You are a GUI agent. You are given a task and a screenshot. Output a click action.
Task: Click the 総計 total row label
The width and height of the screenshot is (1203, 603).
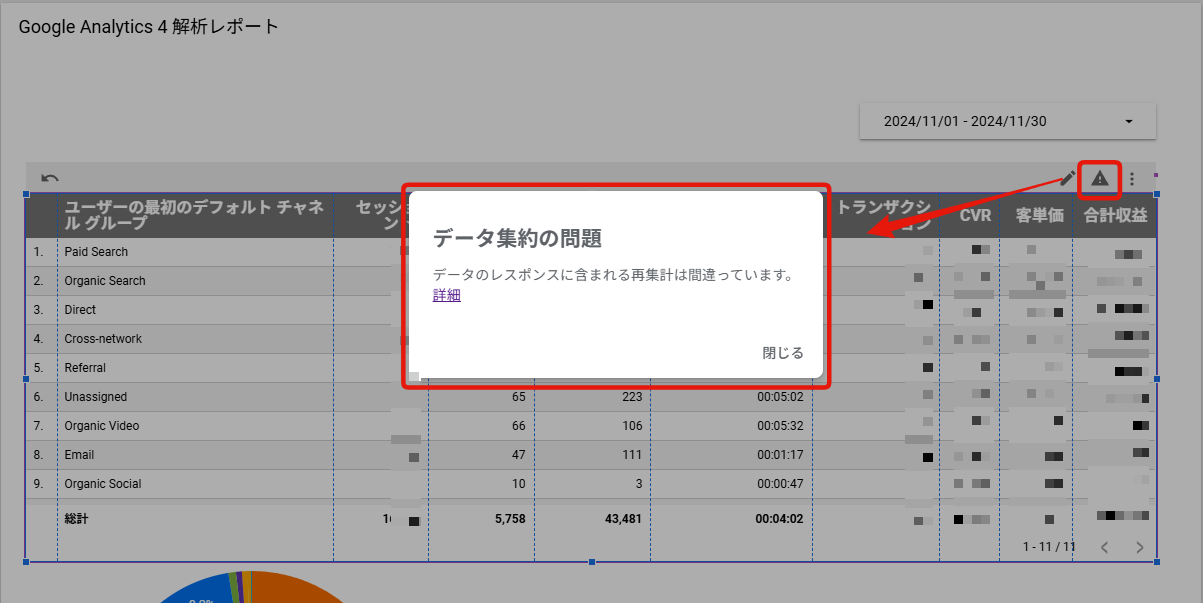tap(77, 519)
